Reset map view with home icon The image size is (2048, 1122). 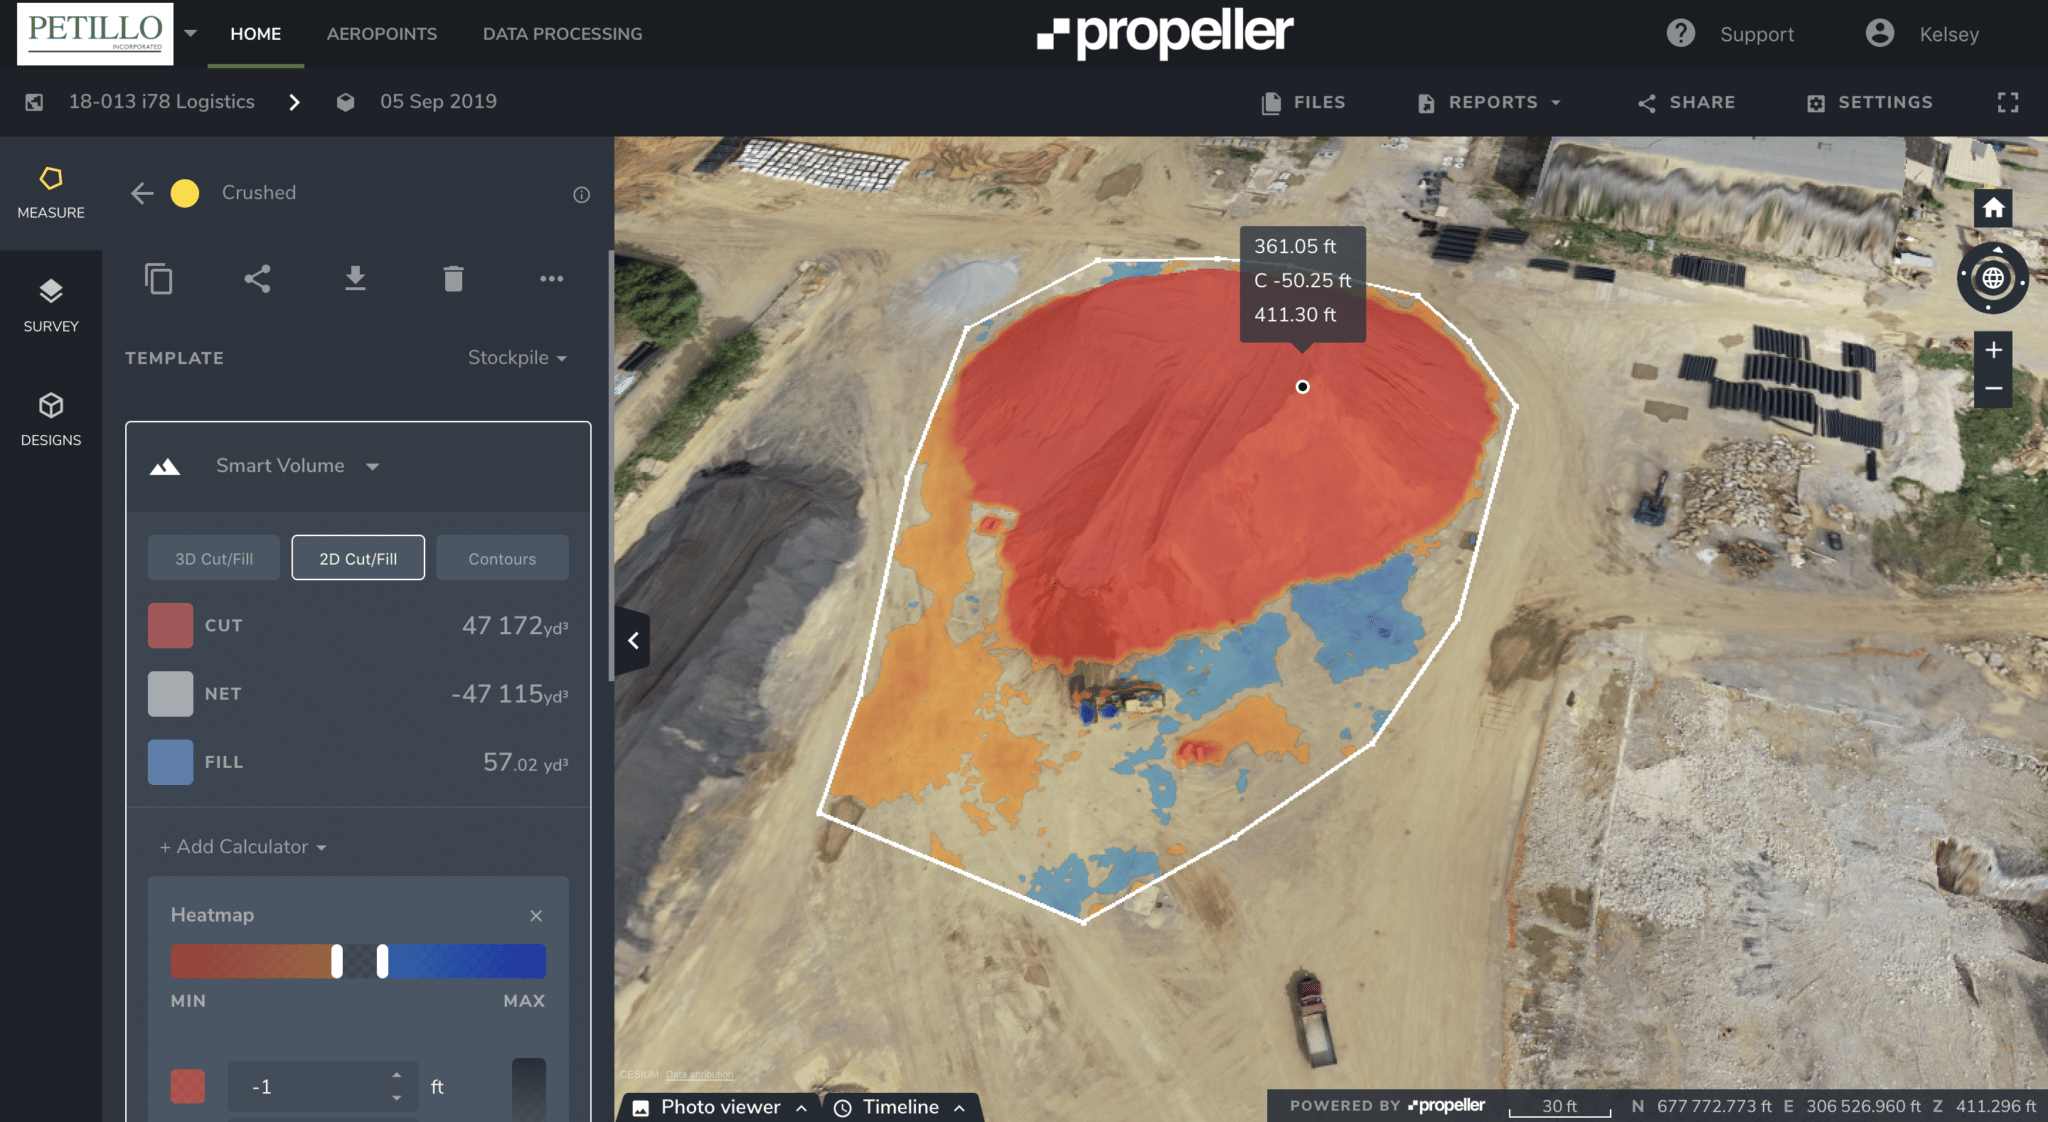pyautogui.click(x=1993, y=208)
